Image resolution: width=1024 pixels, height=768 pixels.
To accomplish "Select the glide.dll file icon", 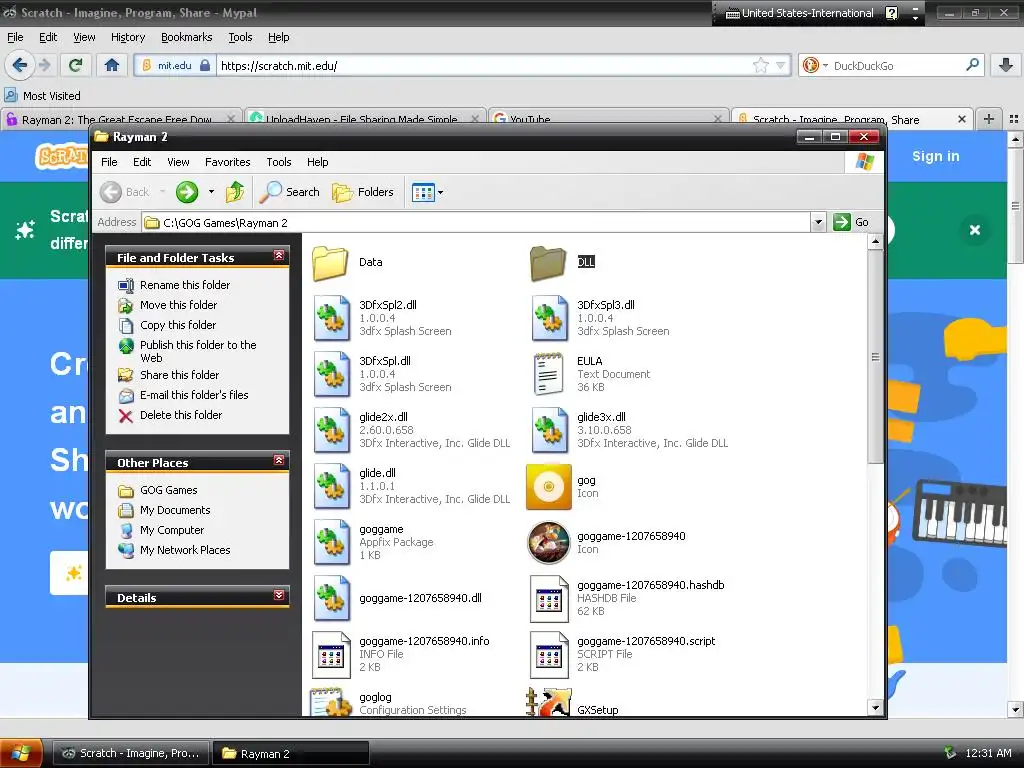I will [x=331, y=487].
